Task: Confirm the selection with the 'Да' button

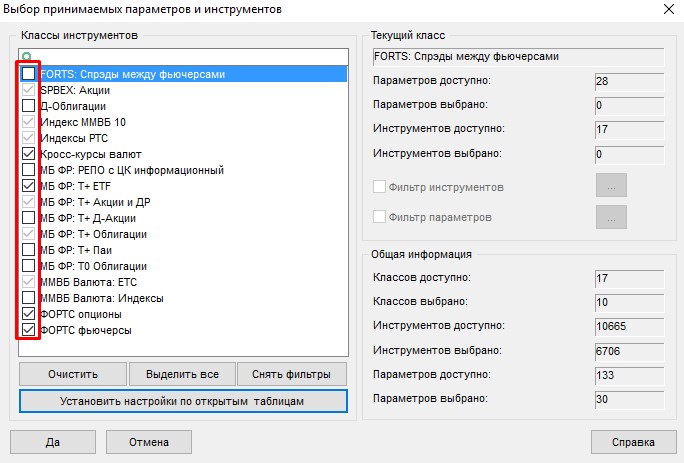Action: click(53, 441)
